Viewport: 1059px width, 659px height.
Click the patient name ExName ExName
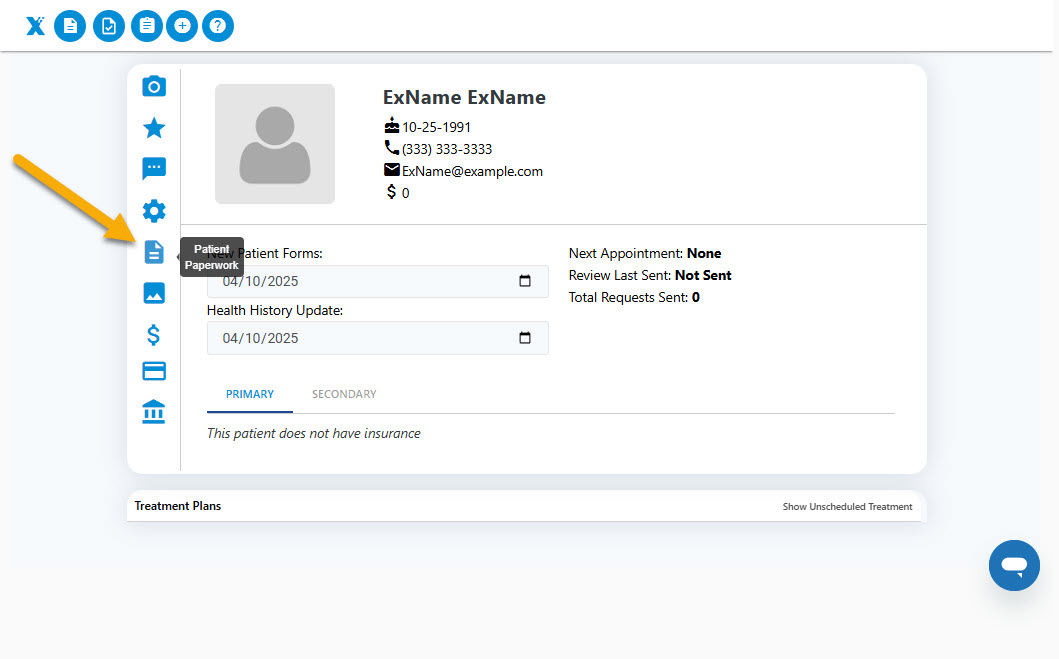(464, 97)
